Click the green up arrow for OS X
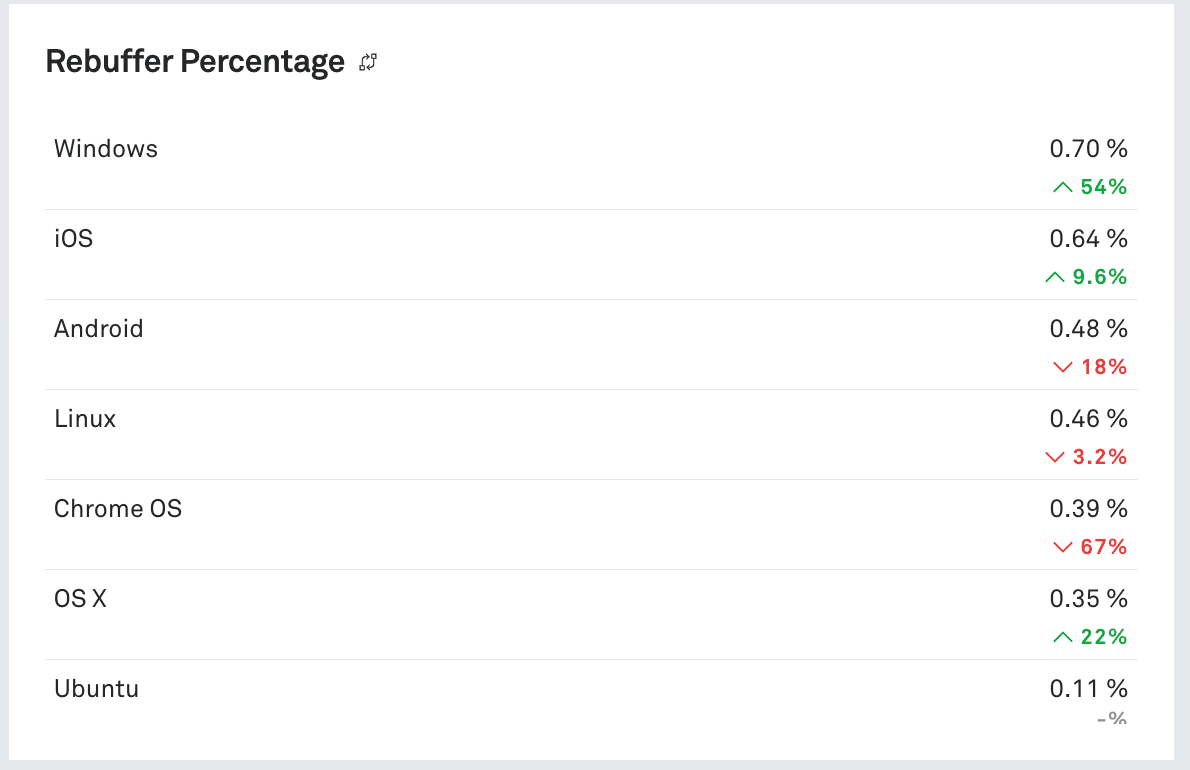 click(x=1062, y=637)
